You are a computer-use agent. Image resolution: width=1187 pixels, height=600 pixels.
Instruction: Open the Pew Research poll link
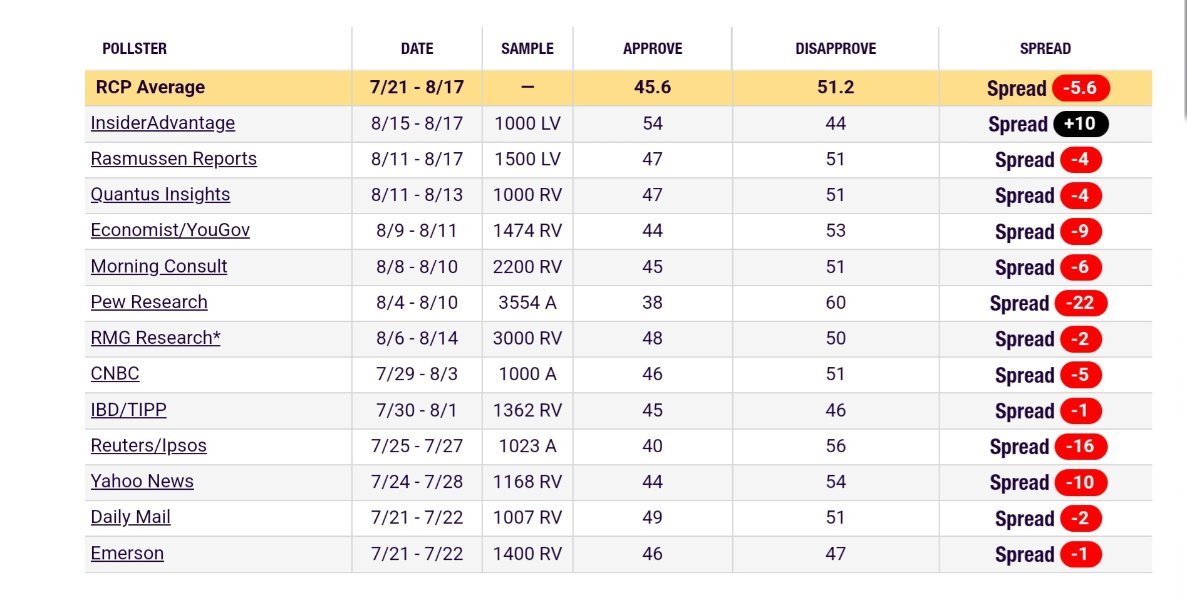tap(149, 302)
